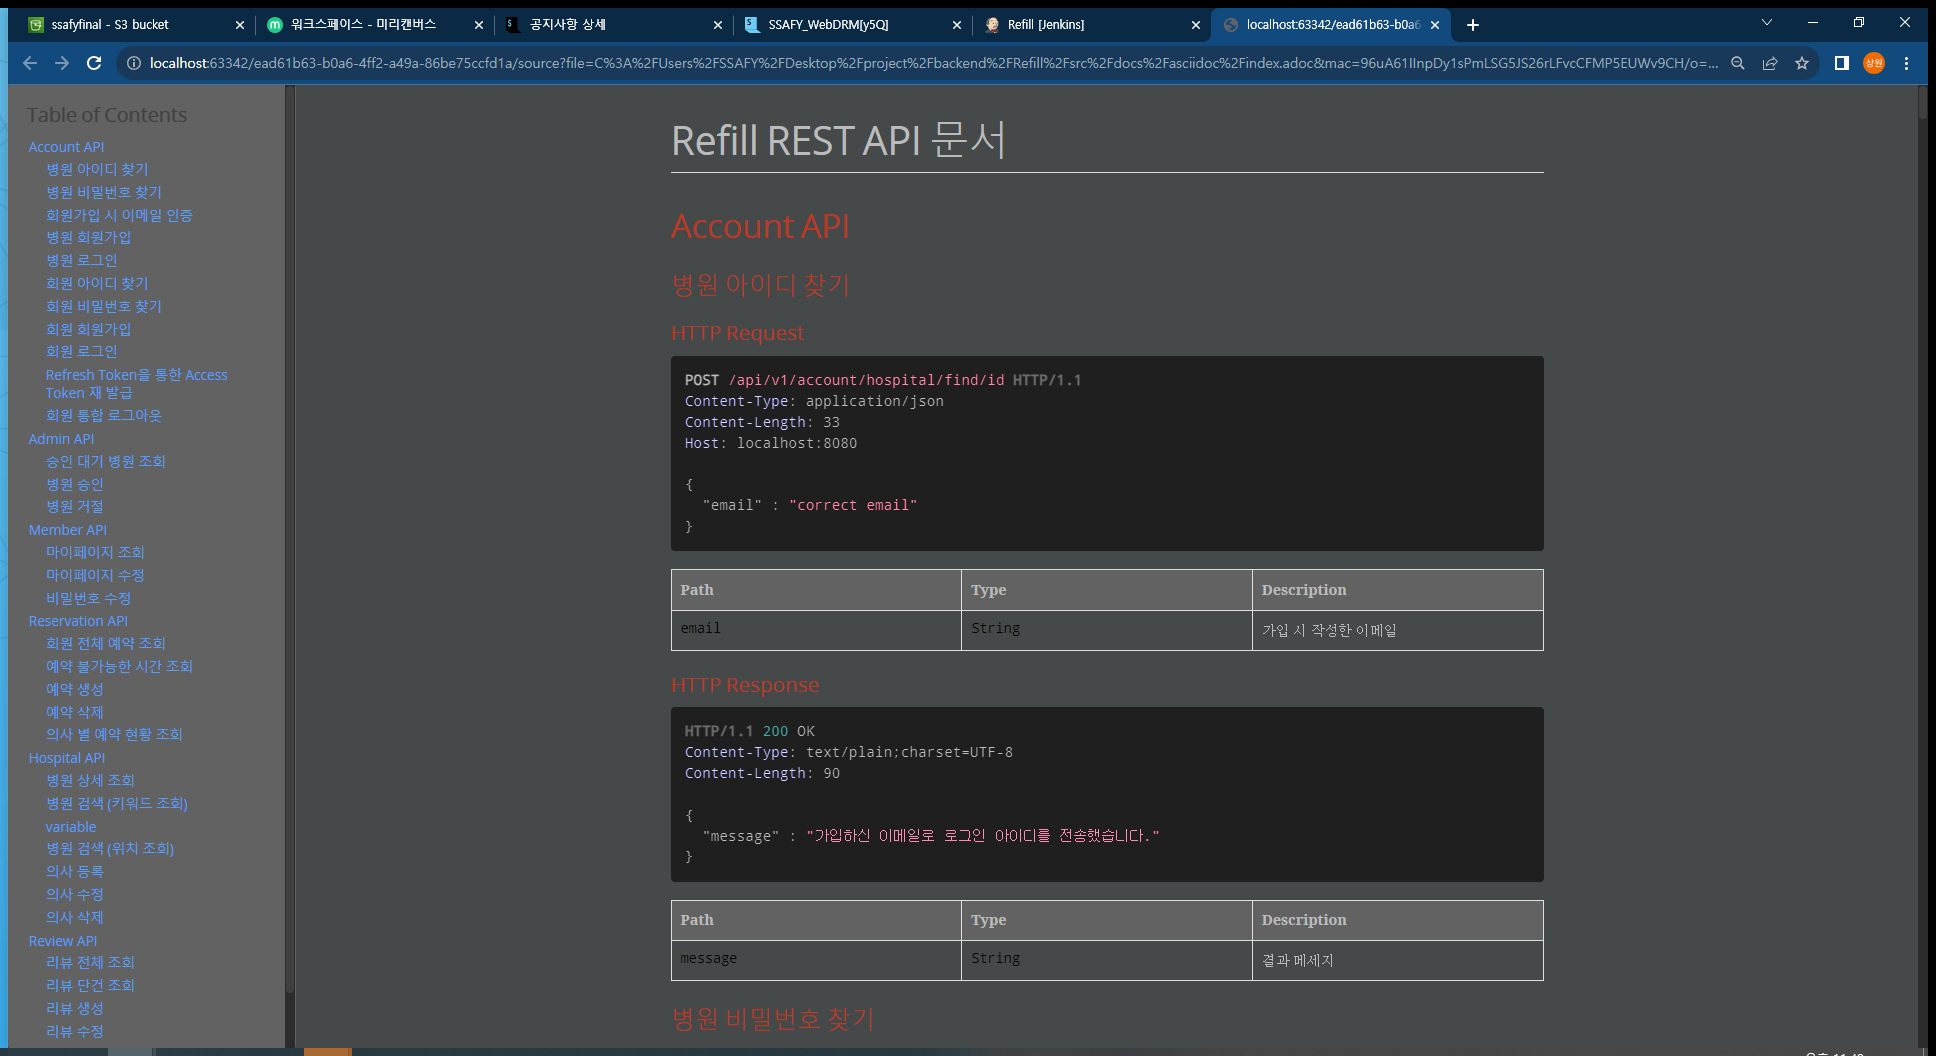
Task: Open a new tab with the plus button
Action: [x=1473, y=25]
